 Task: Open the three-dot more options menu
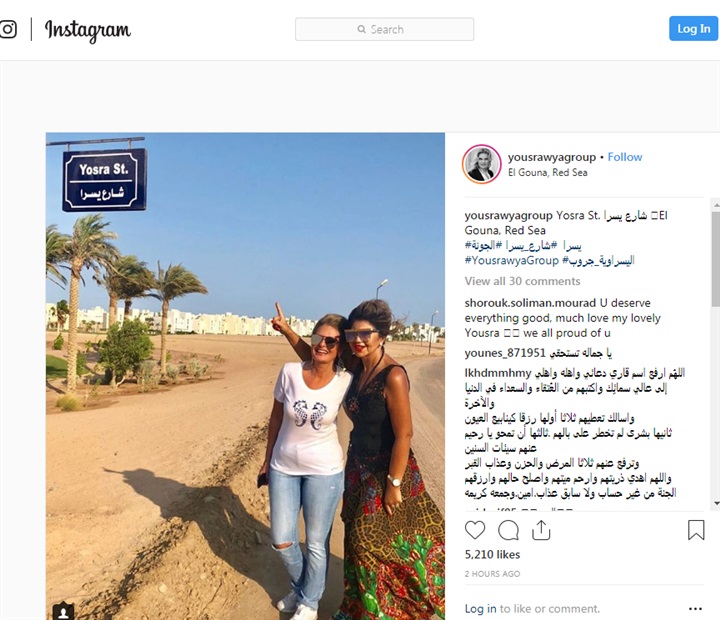pos(695,609)
